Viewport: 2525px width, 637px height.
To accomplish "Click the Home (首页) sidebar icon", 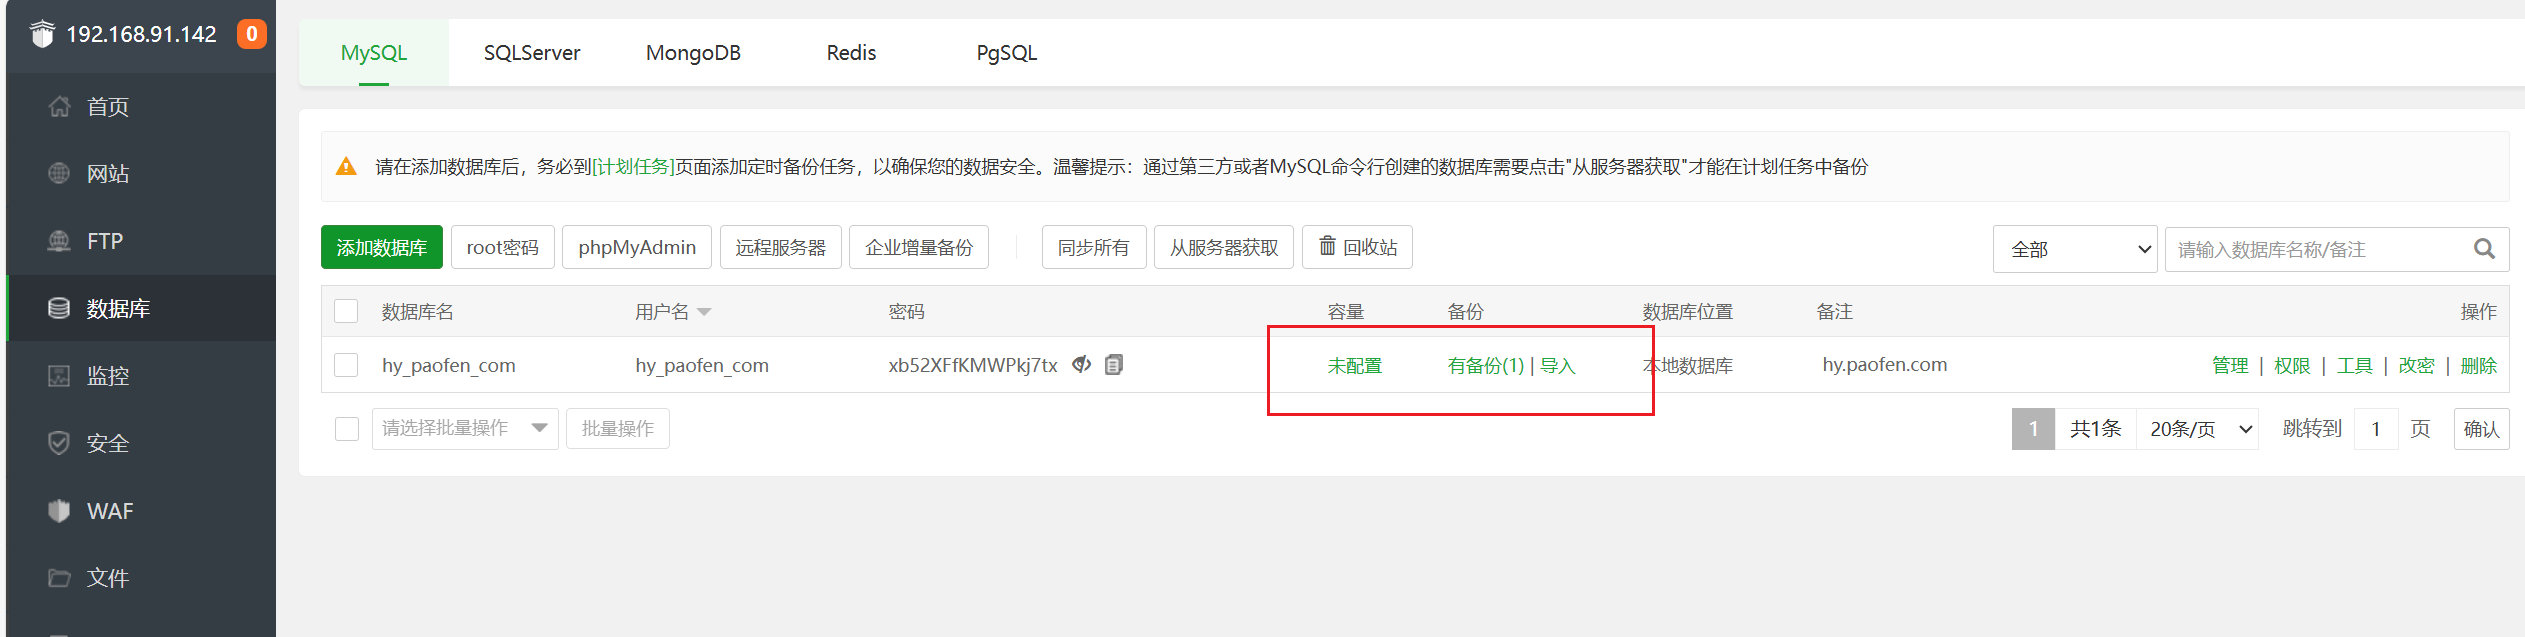I will click(x=59, y=107).
